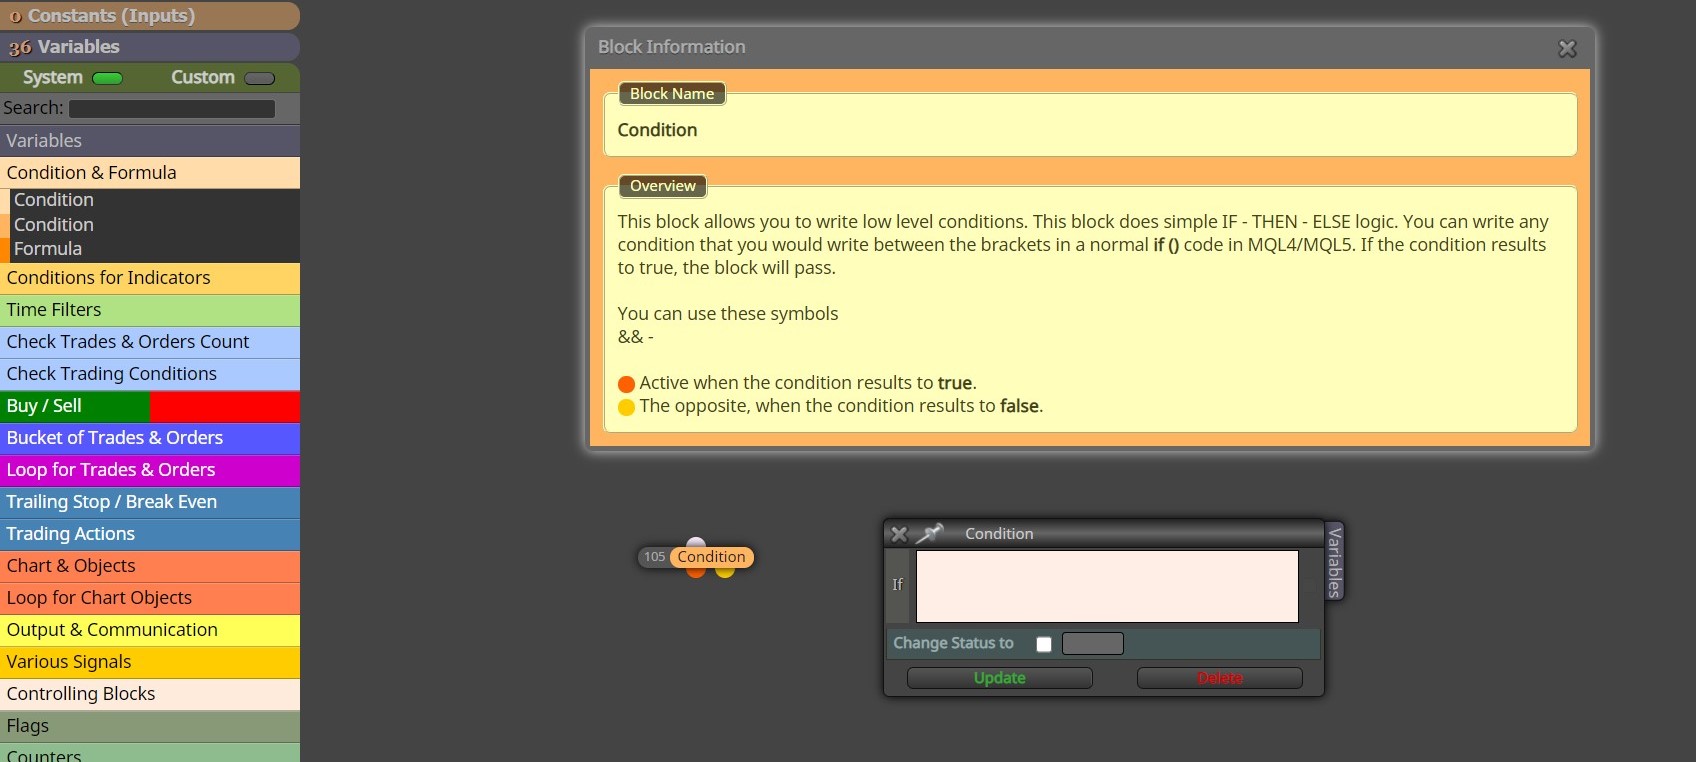This screenshot has width=1696, height=762.
Task: Open the vertical Variables side tab
Action: 1335,561
